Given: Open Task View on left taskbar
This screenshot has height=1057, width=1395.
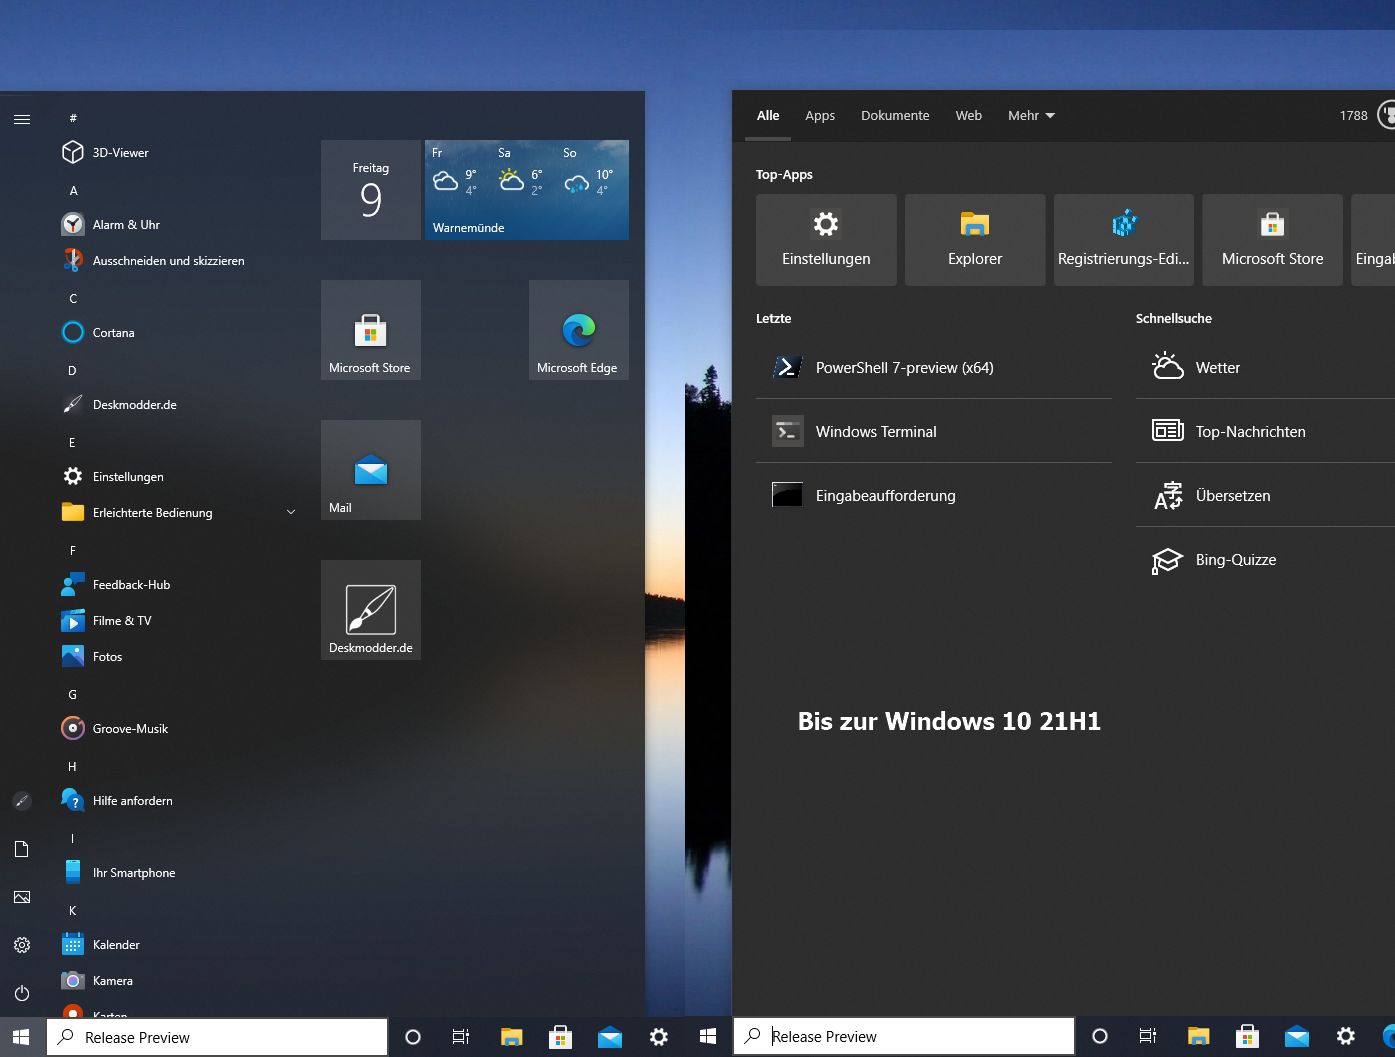Looking at the screenshot, I should coord(461,1037).
